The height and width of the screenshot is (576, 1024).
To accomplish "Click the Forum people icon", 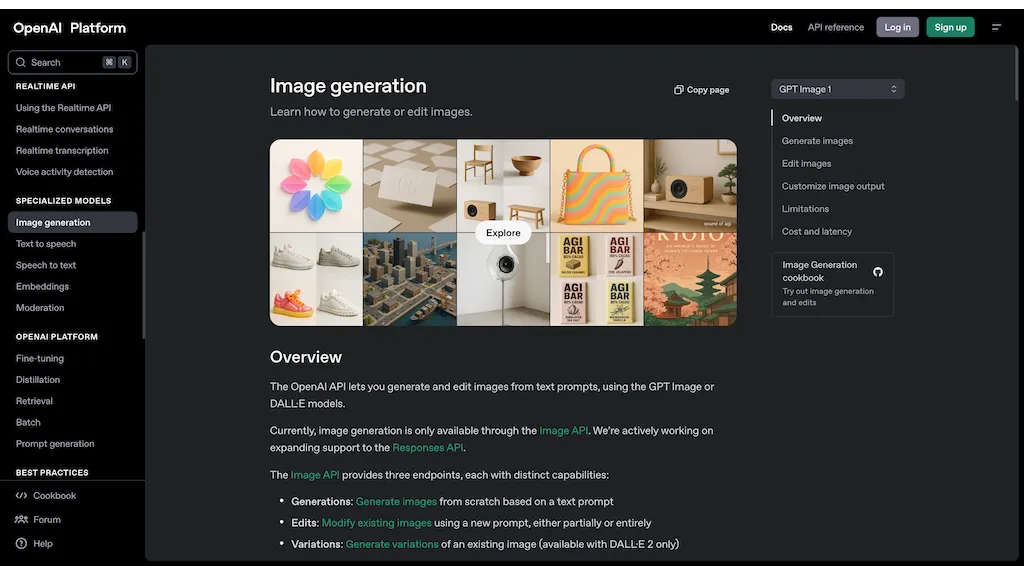I will pyautogui.click(x=22, y=519).
